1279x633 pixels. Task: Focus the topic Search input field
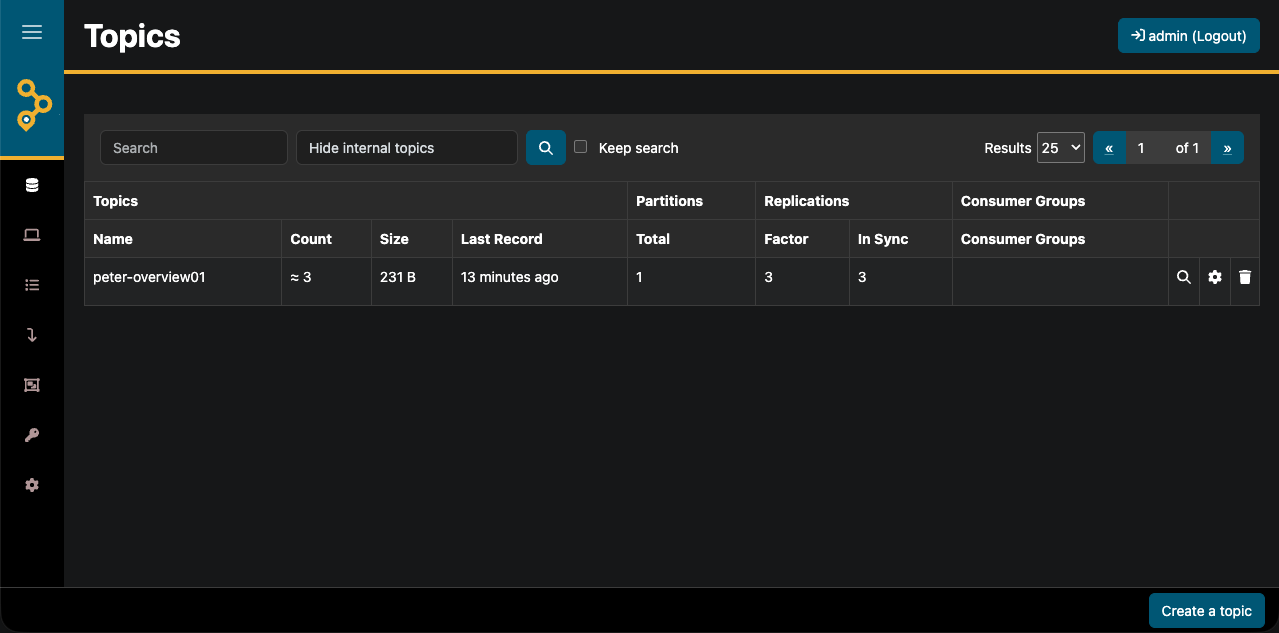point(193,148)
